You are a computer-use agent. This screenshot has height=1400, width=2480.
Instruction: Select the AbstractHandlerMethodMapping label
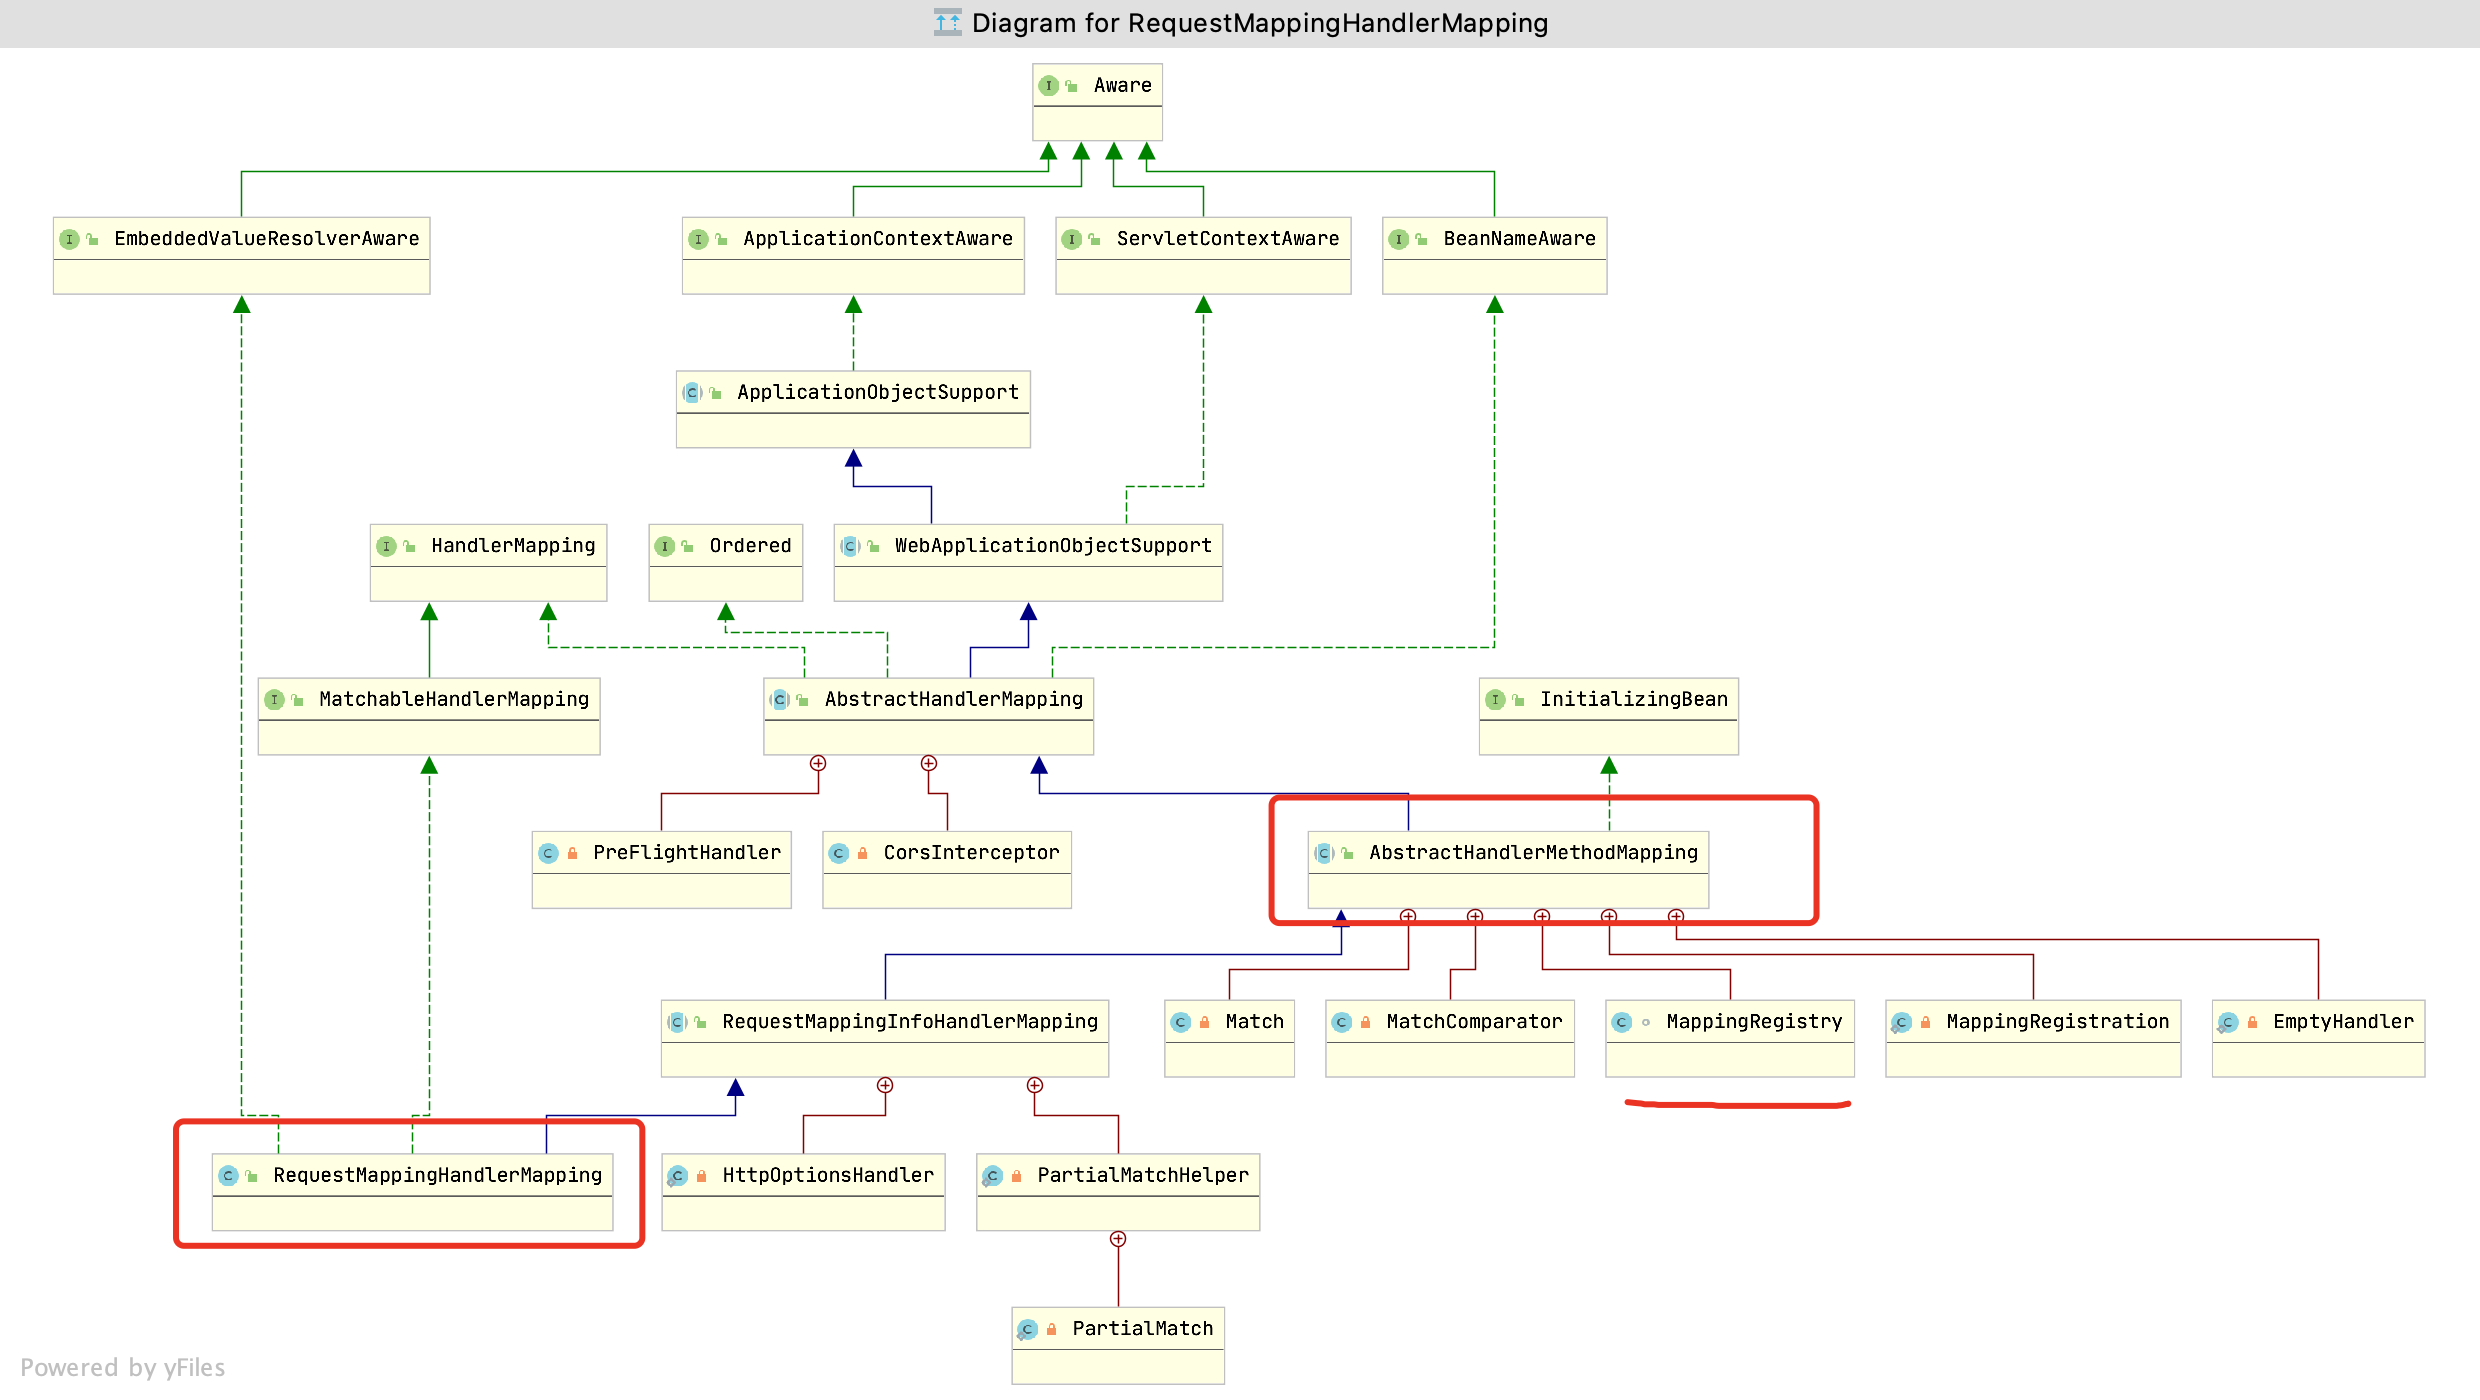click(x=1534, y=853)
